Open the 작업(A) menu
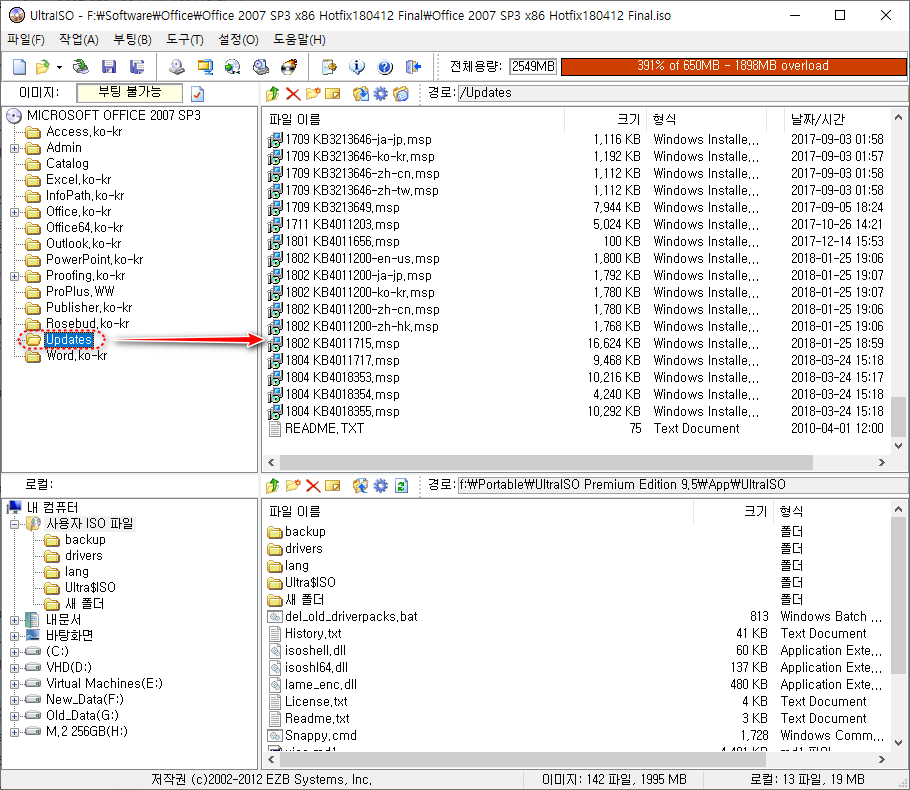This screenshot has height=790, width=910. [x=79, y=39]
